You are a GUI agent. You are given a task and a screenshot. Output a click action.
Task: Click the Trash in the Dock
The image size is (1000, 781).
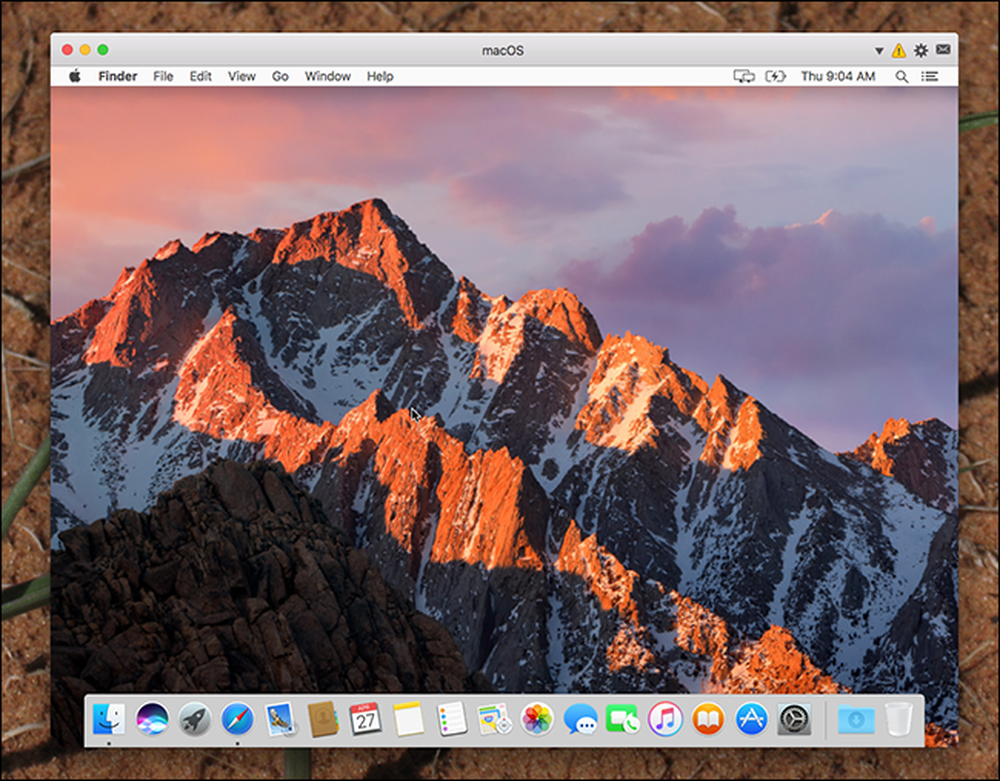pyautogui.click(x=899, y=719)
